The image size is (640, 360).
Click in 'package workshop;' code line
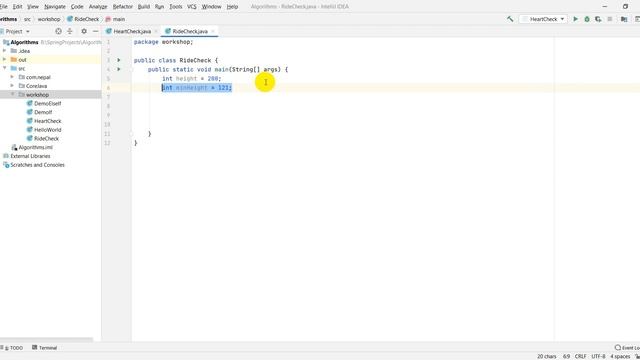163,42
